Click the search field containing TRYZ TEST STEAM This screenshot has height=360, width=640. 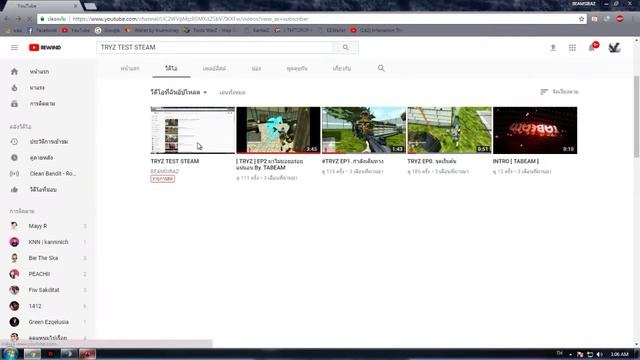tap(215, 47)
